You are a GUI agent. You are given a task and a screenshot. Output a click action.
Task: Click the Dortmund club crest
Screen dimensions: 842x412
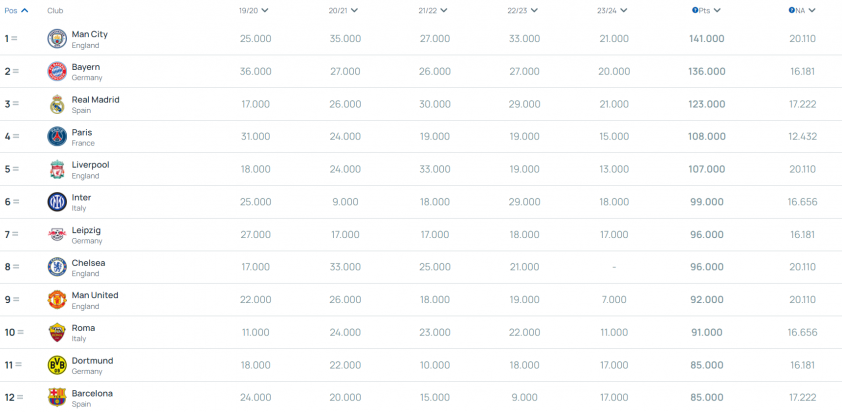click(x=57, y=365)
